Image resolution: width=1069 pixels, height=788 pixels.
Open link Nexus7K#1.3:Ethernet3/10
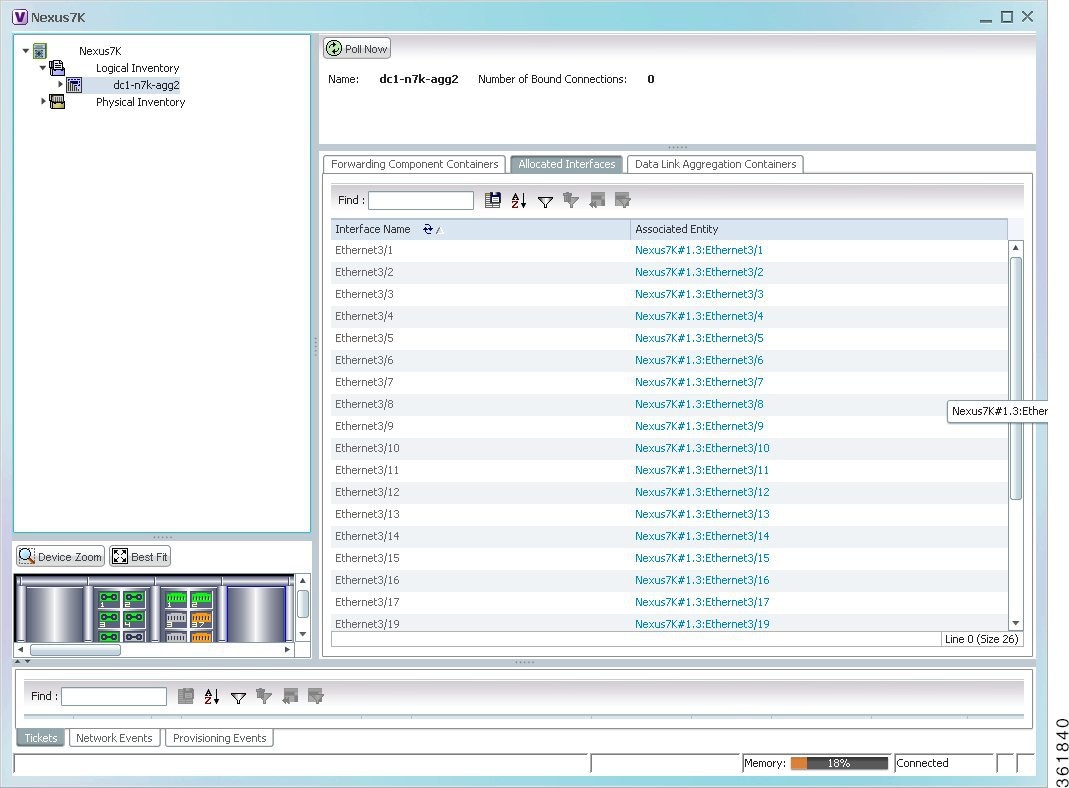click(x=702, y=448)
